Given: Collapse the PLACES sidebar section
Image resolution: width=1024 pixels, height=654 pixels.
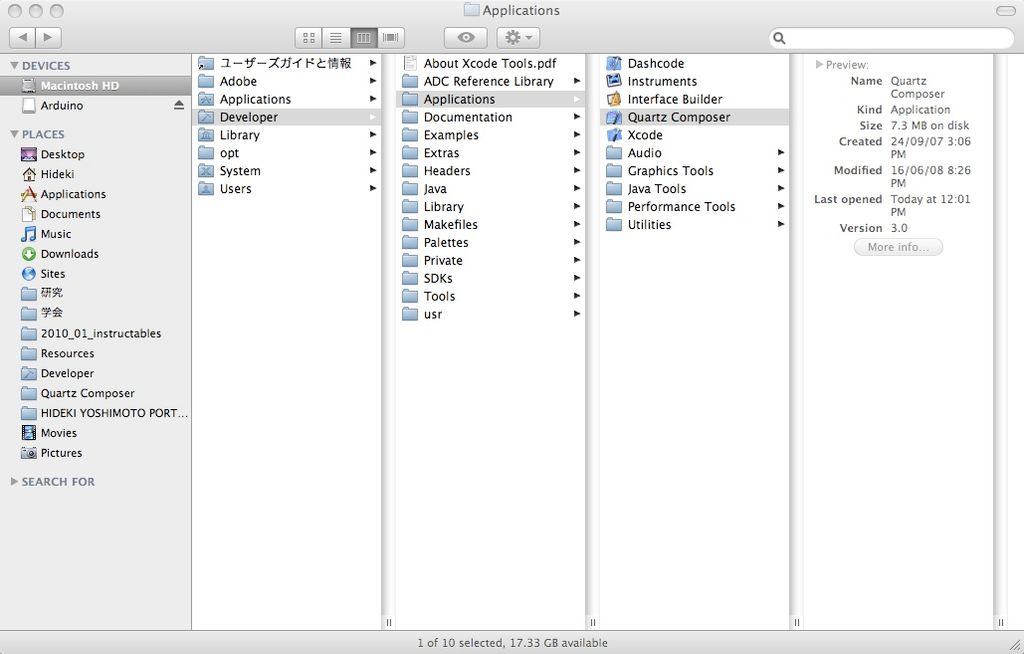Looking at the screenshot, I should [14, 134].
